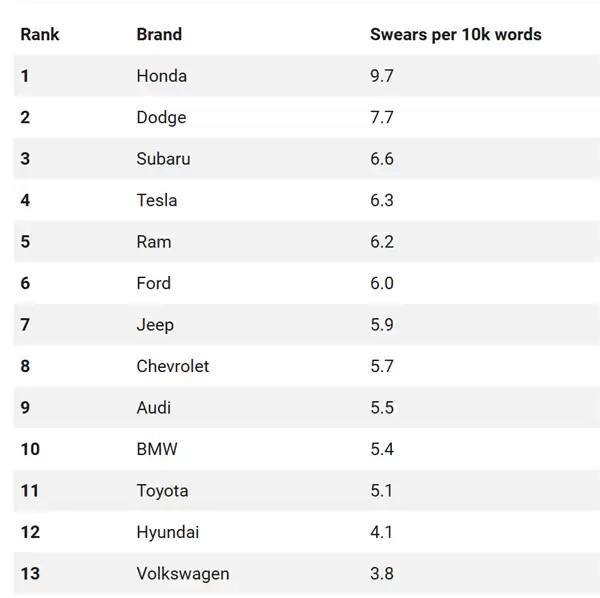Click the Audi brand name

tap(154, 407)
